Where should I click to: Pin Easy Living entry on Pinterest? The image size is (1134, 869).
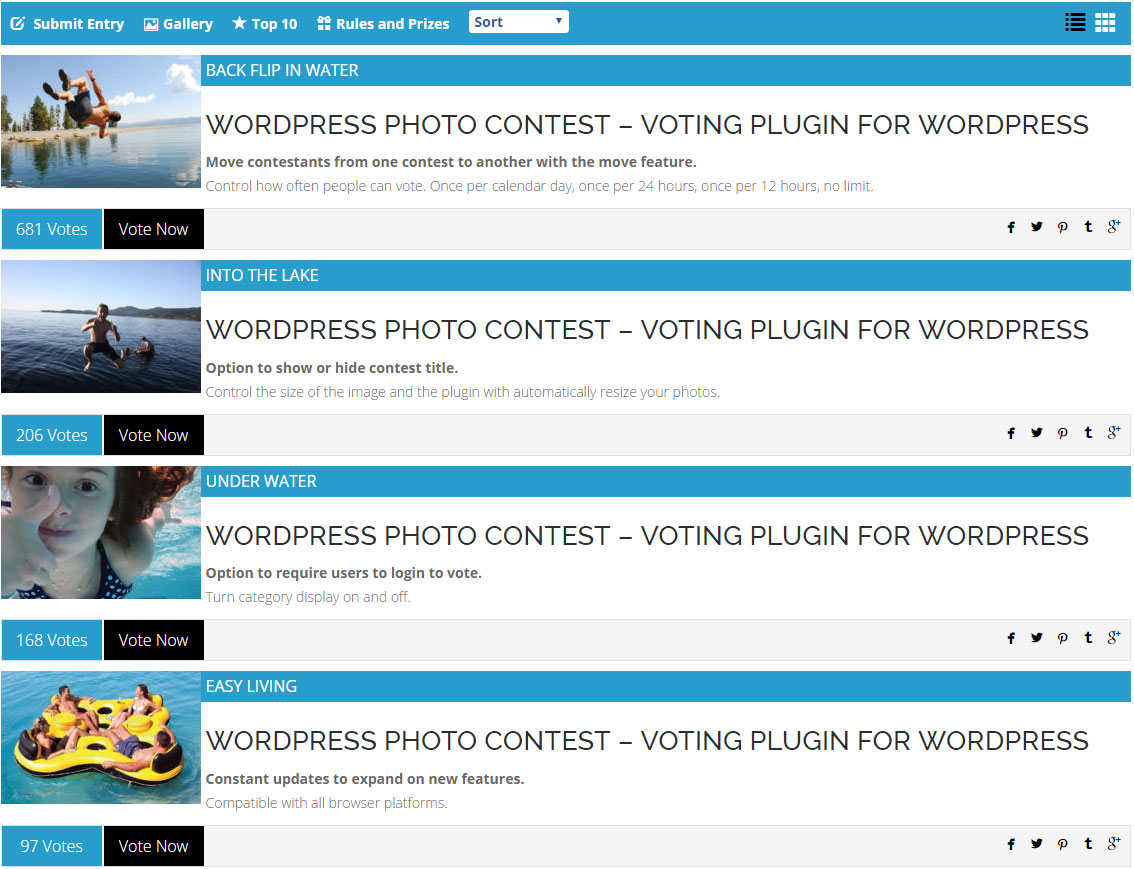(1062, 844)
